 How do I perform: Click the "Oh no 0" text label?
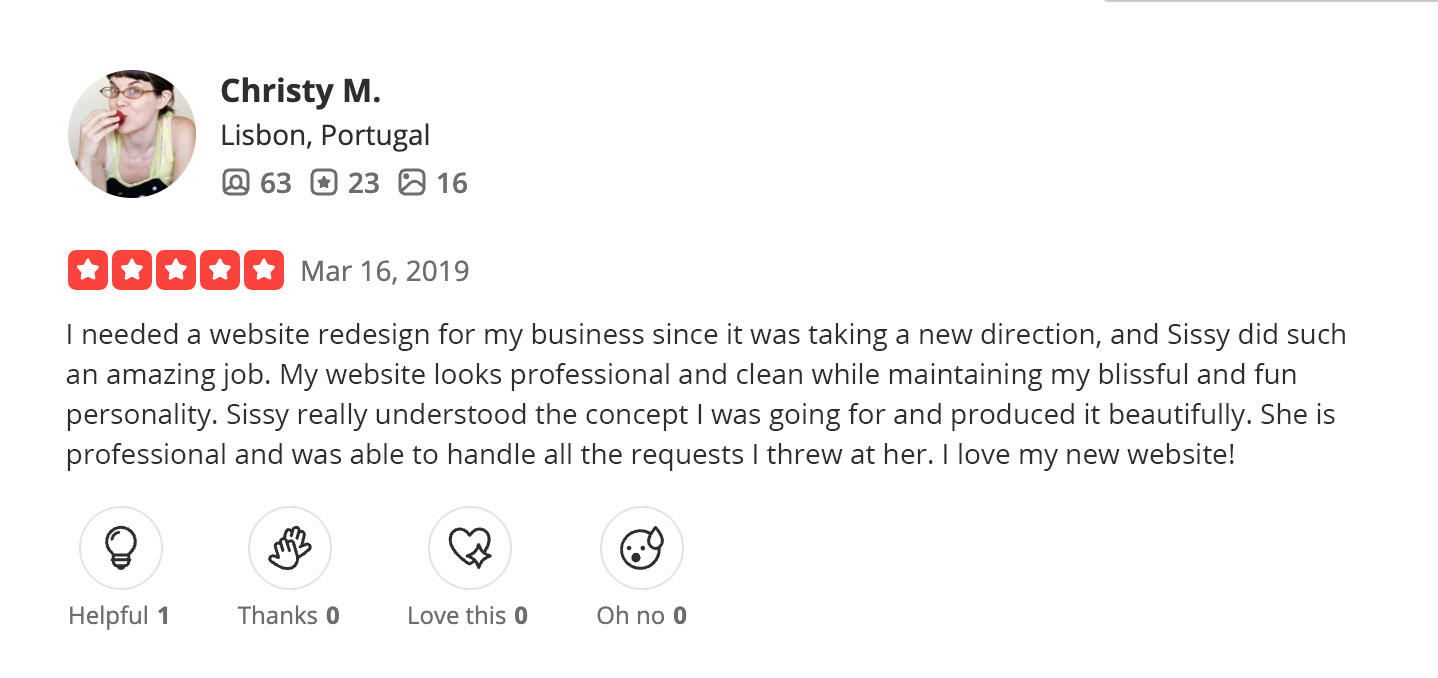point(641,615)
